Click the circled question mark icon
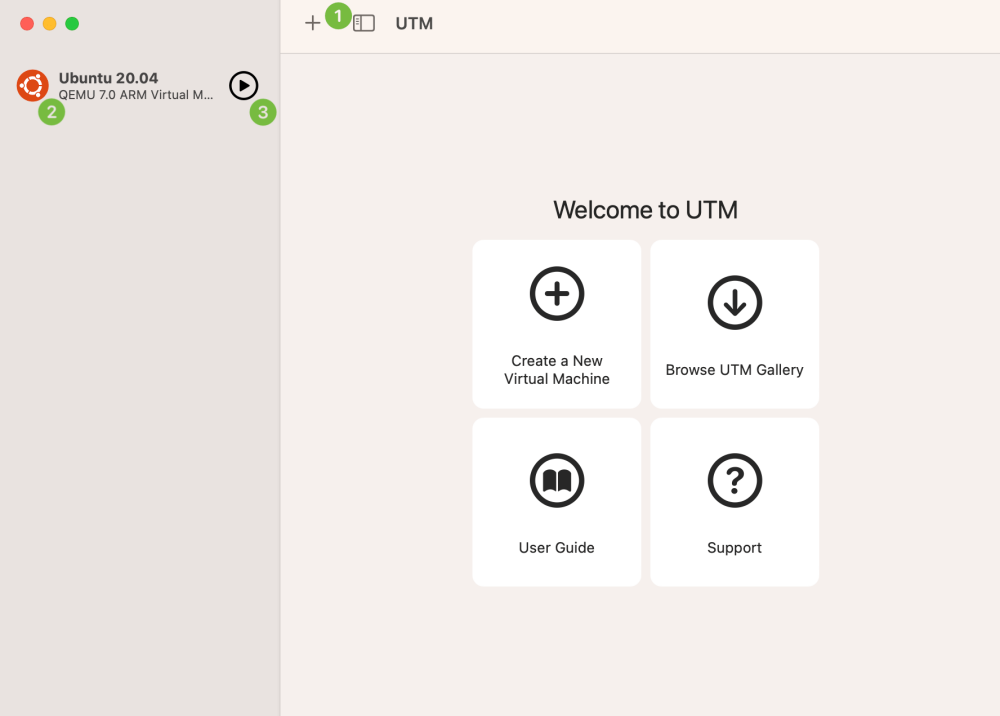1000x716 pixels. (x=735, y=480)
